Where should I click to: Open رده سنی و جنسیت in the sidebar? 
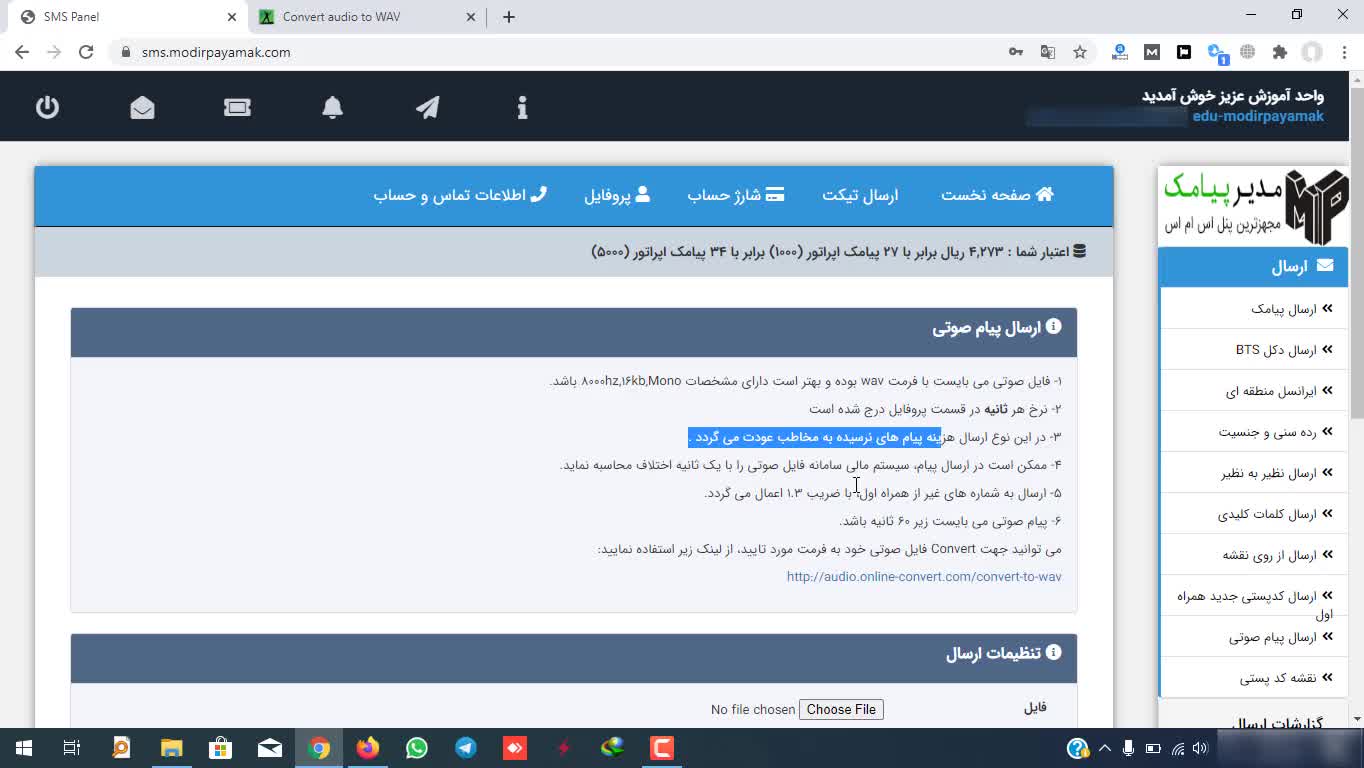1254,432
